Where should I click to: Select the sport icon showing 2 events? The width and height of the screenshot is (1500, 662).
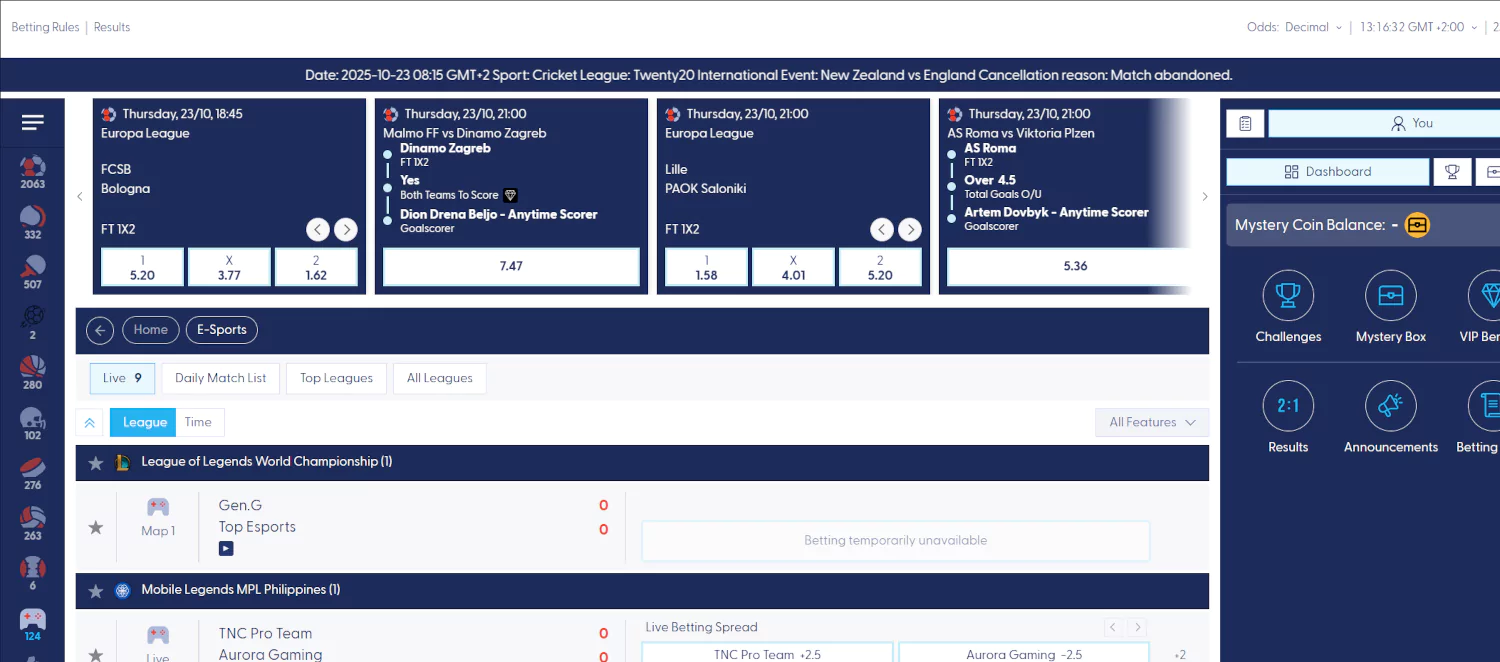click(x=32, y=322)
